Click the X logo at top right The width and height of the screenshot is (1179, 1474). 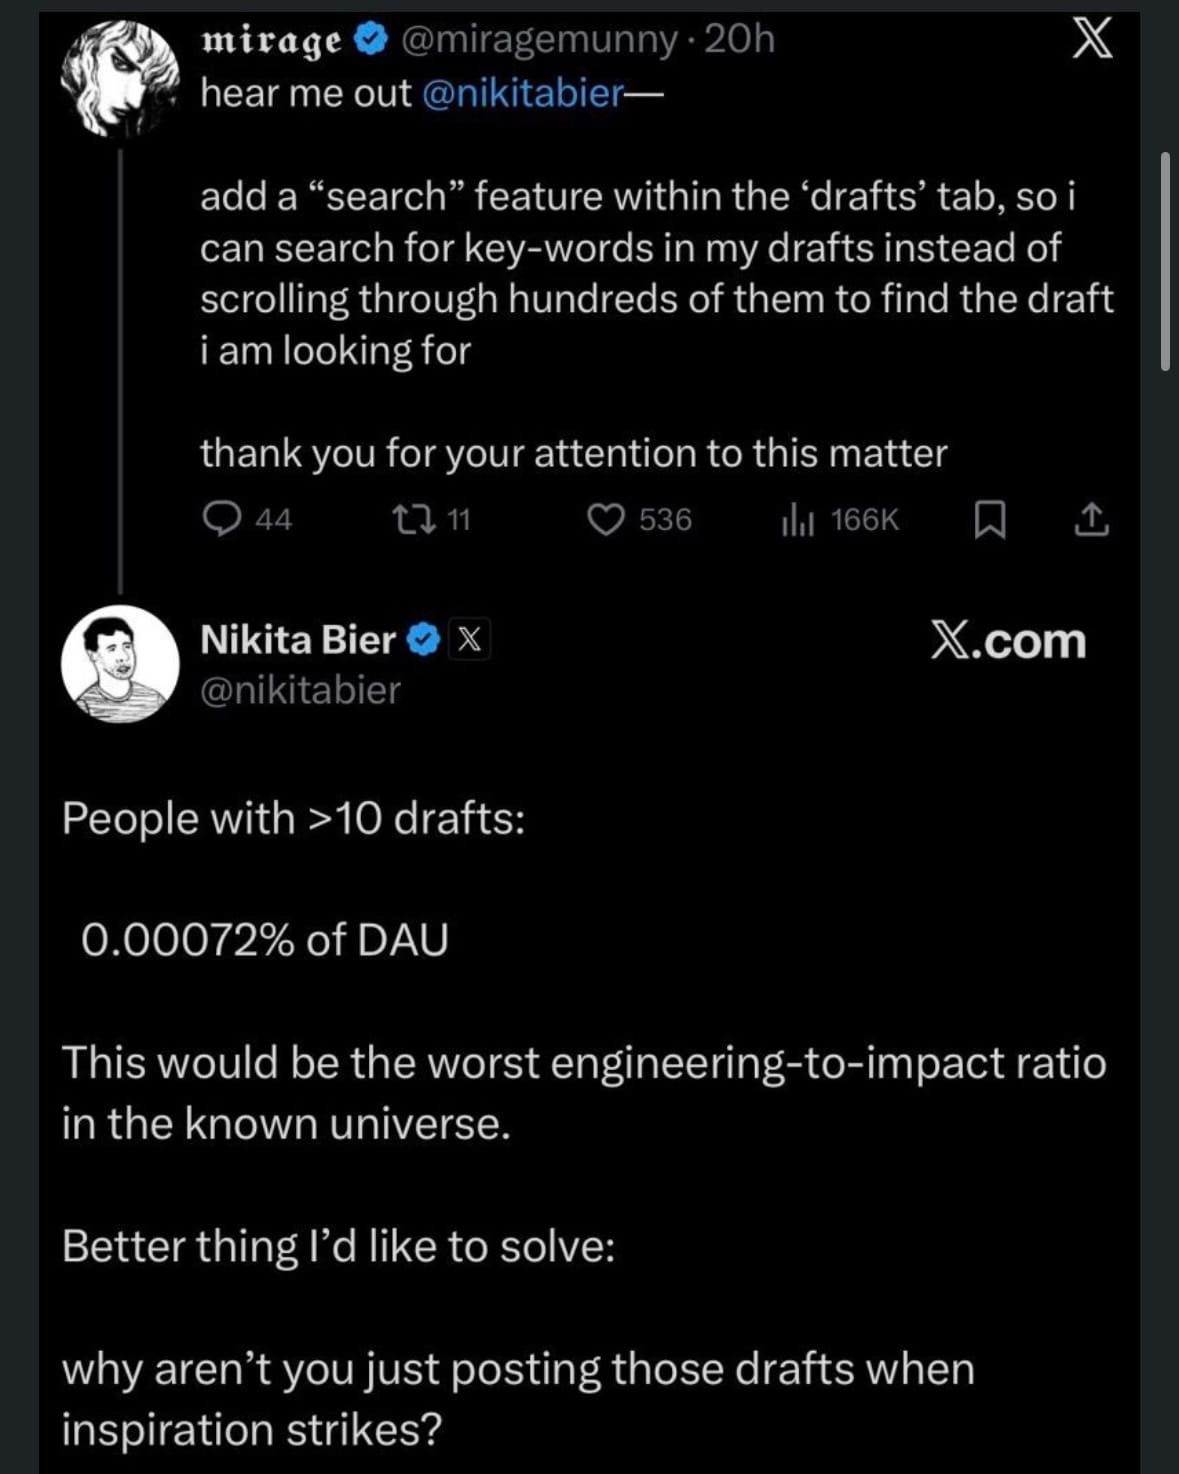coord(1092,40)
